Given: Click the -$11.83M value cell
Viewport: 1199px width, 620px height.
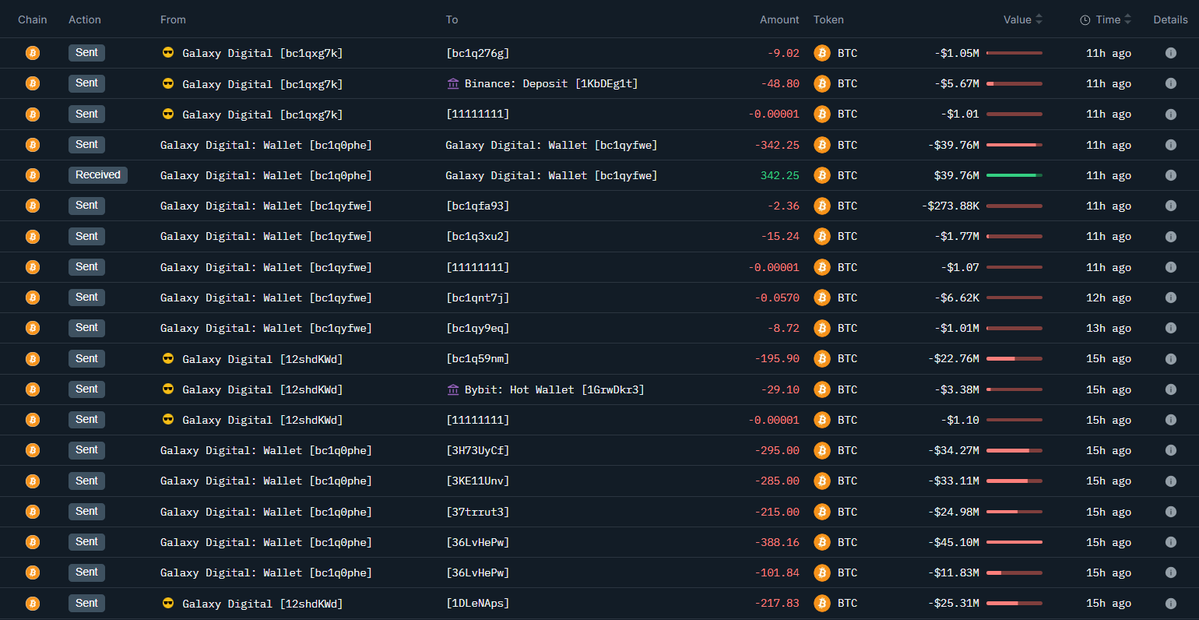Looking at the screenshot, I should pos(954,573).
